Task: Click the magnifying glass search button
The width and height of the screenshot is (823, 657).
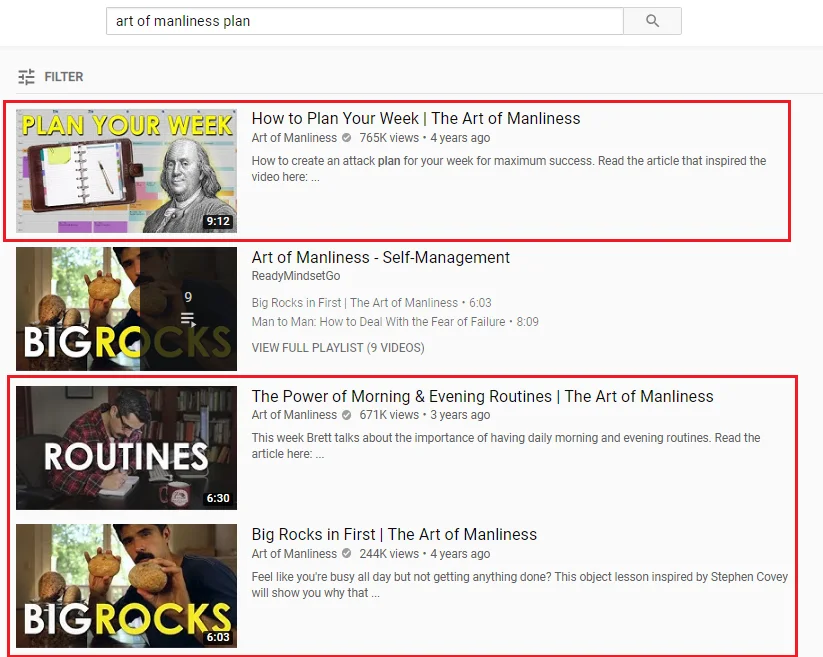Action: [652, 21]
